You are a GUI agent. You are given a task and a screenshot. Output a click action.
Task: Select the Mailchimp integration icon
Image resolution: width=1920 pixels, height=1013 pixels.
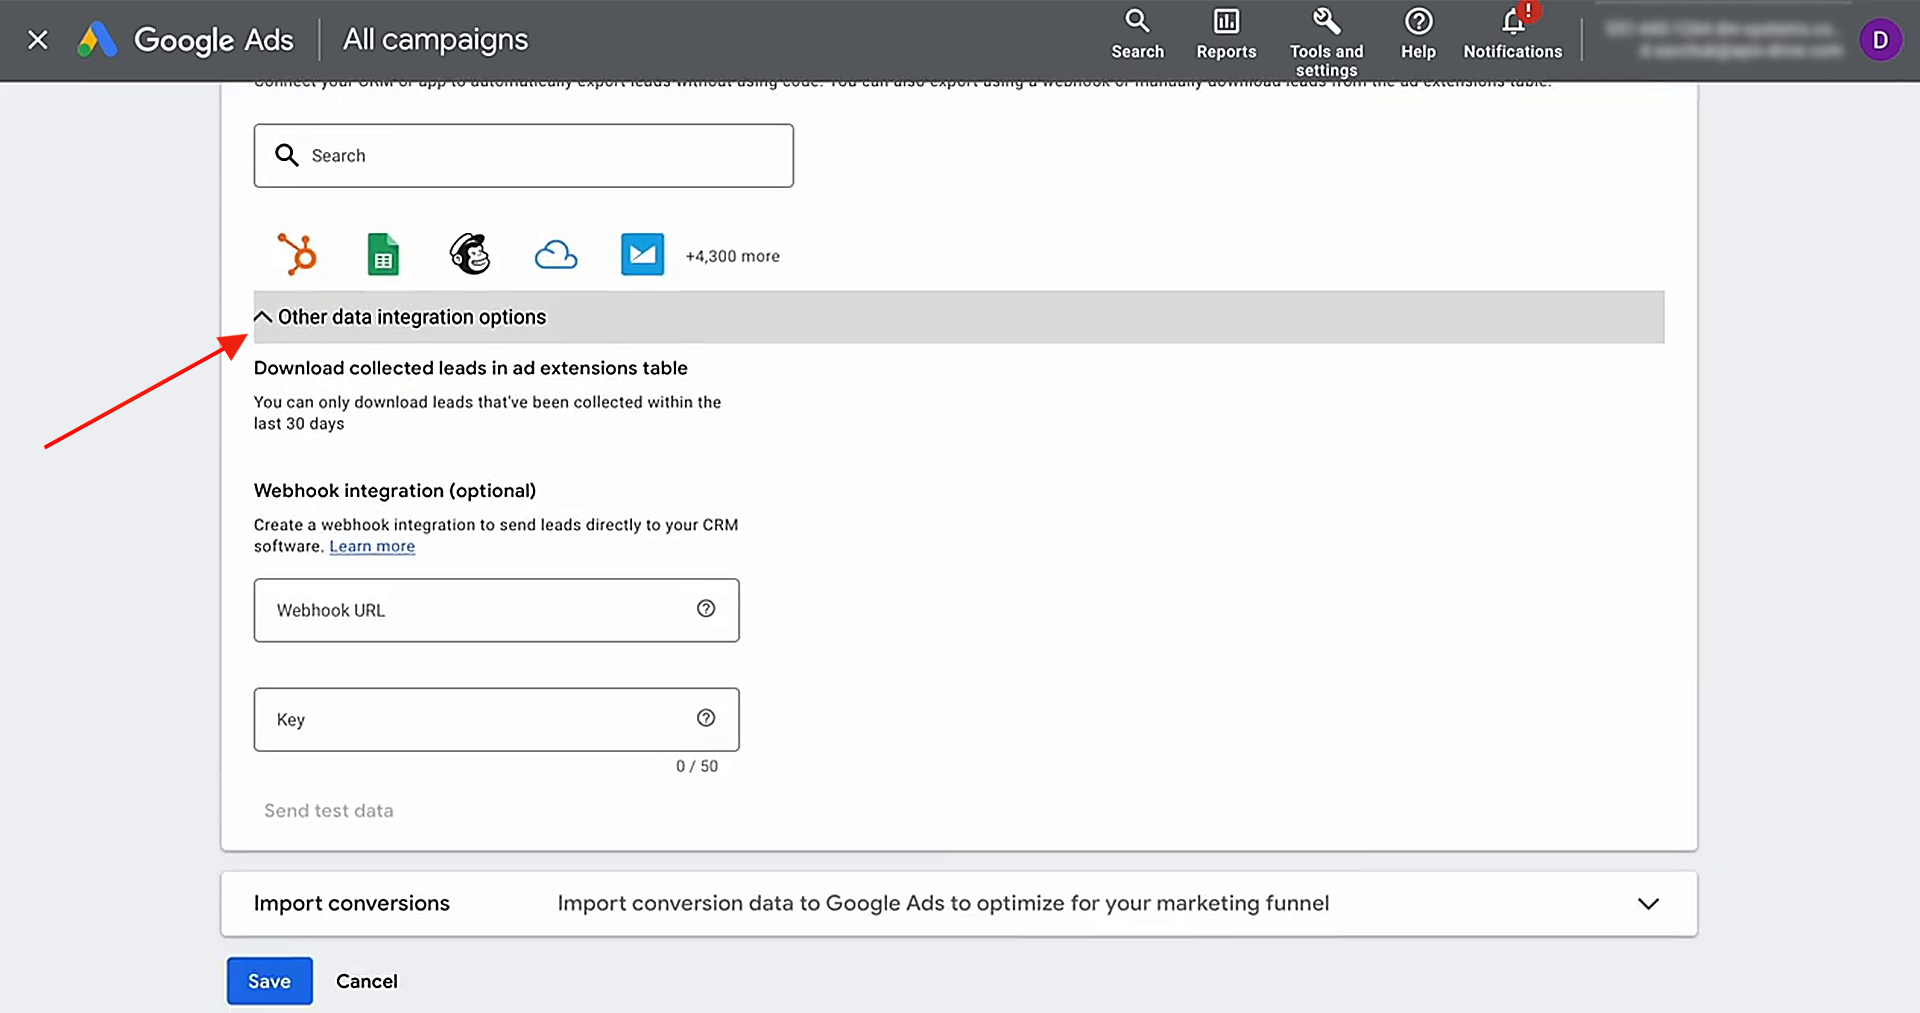(470, 254)
